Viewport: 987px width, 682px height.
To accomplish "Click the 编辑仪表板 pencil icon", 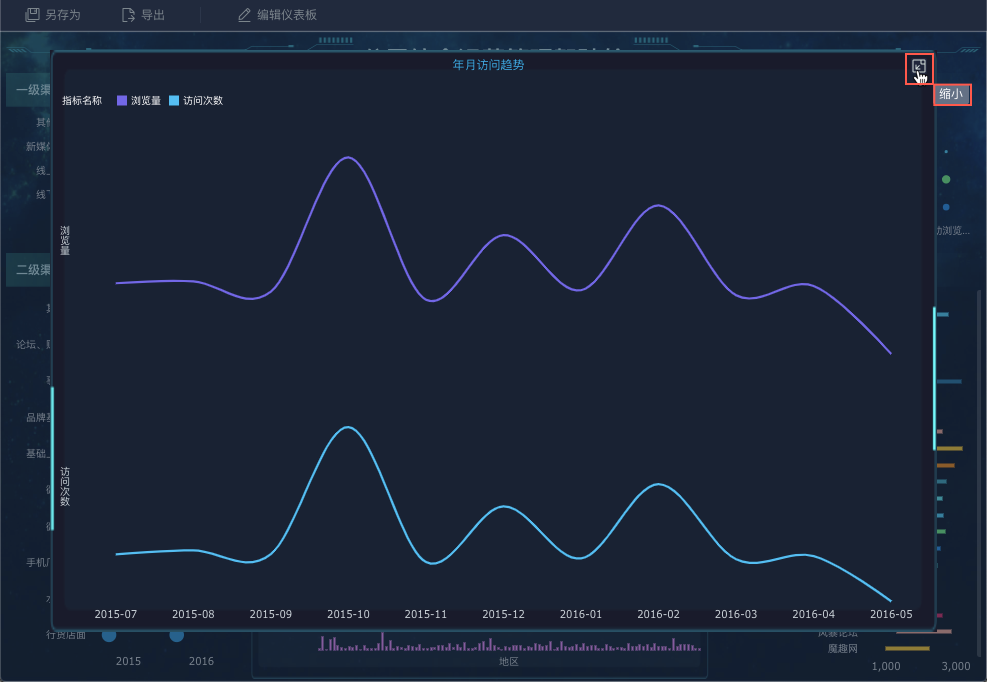I will coord(244,14).
